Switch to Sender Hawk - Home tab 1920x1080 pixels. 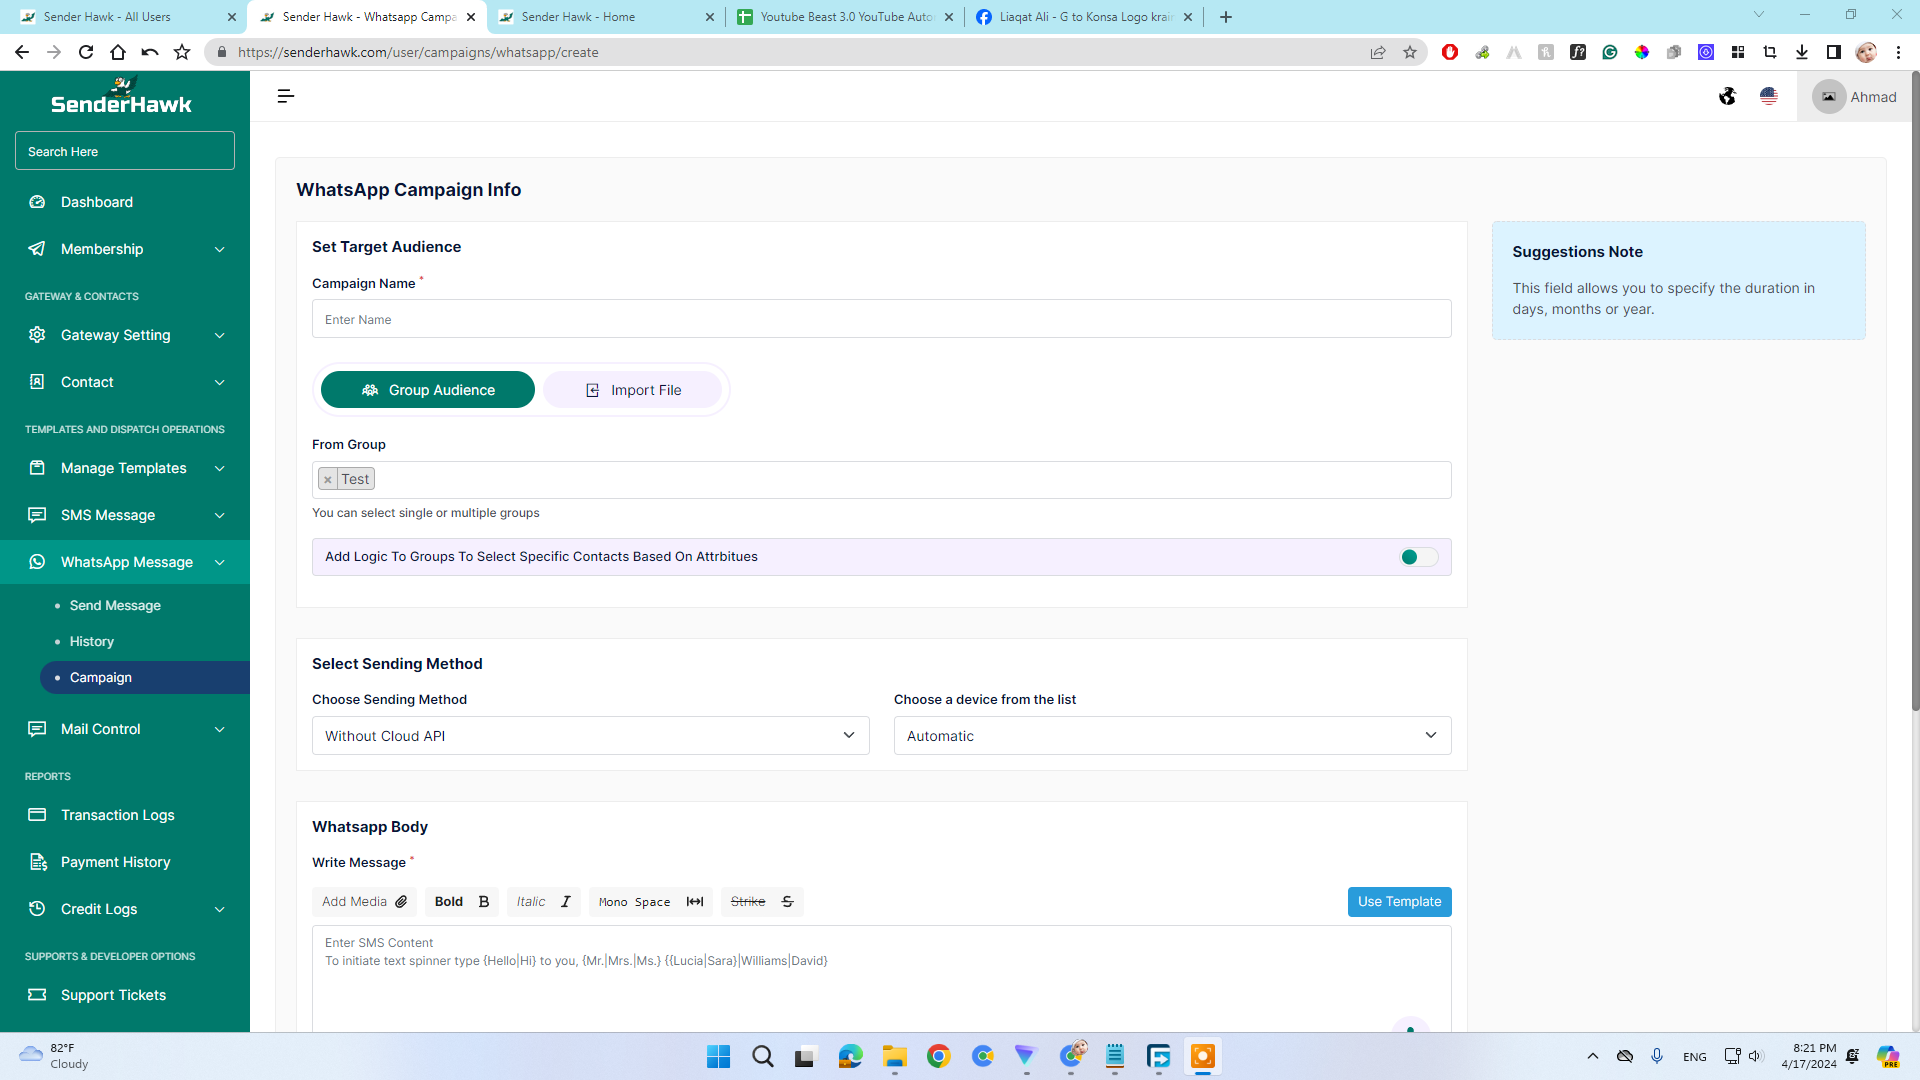(605, 17)
